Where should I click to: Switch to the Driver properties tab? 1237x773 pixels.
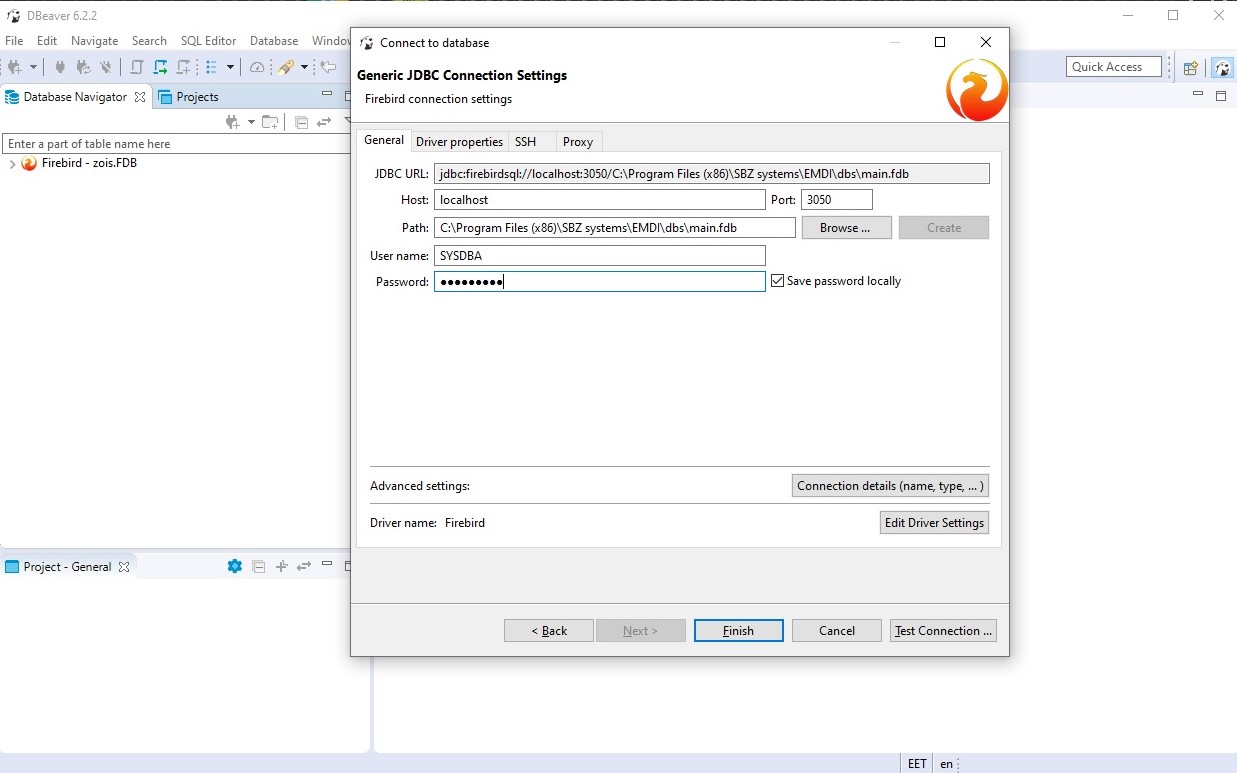459,142
